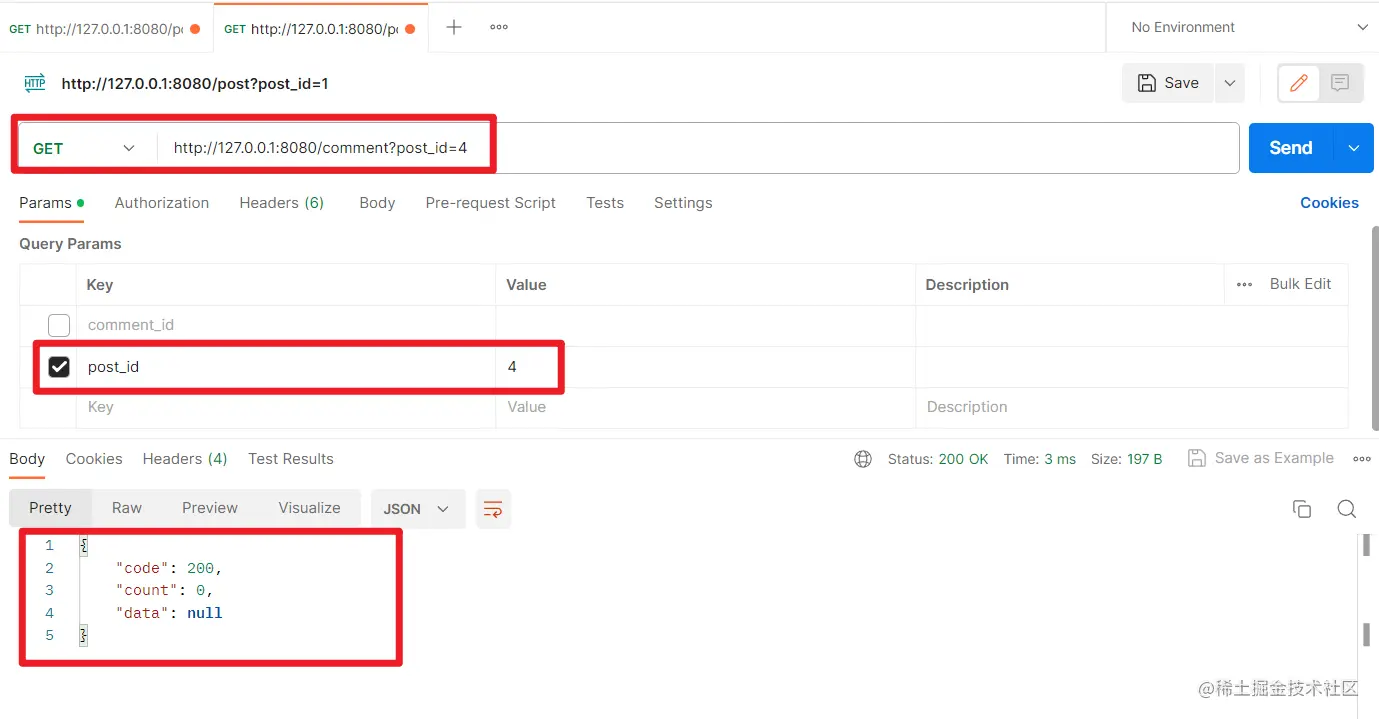Select the Raw view
The width and height of the screenshot is (1379, 719).
click(127, 508)
